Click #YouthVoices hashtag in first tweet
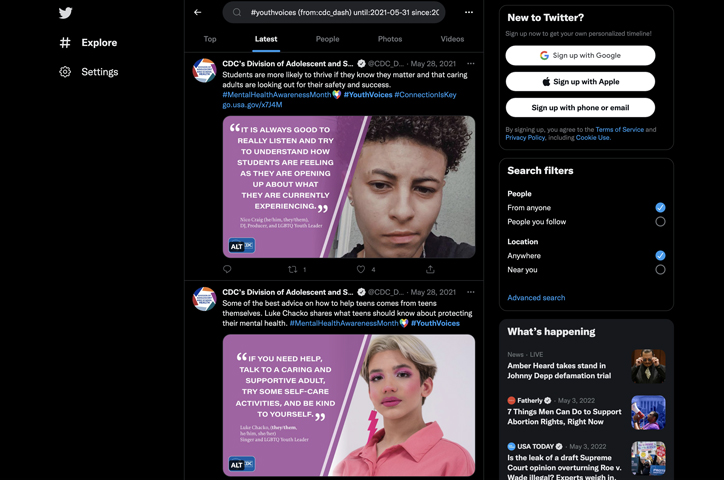The image size is (724, 480). (x=368, y=95)
